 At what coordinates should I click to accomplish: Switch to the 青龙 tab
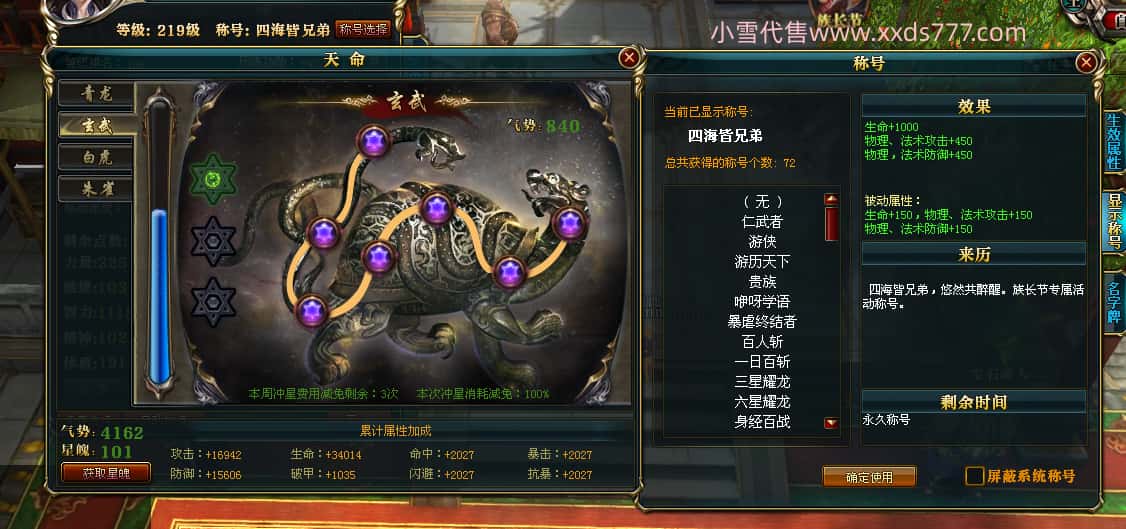tap(96, 93)
